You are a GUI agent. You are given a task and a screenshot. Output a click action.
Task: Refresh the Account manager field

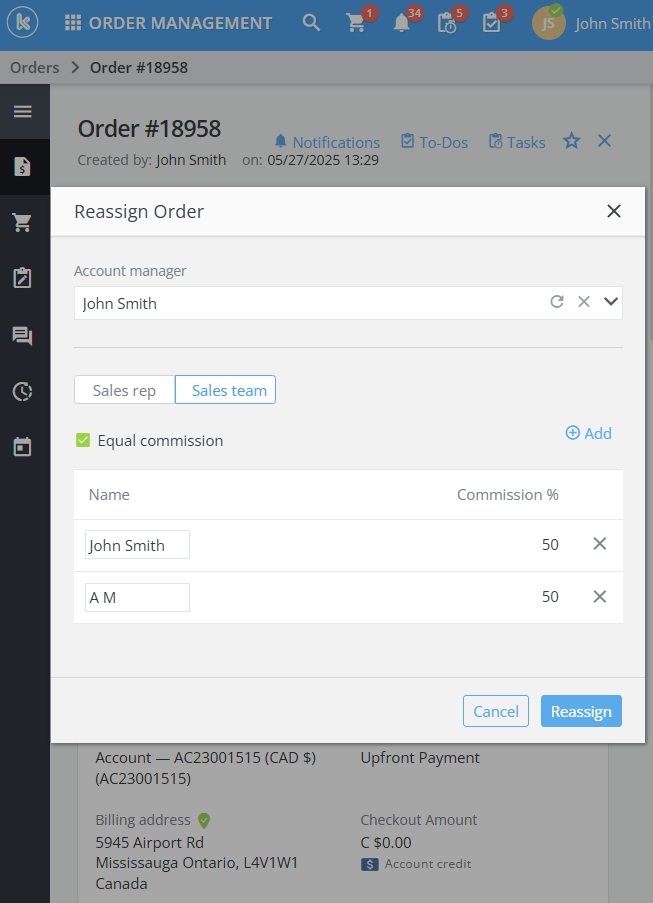coord(557,302)
